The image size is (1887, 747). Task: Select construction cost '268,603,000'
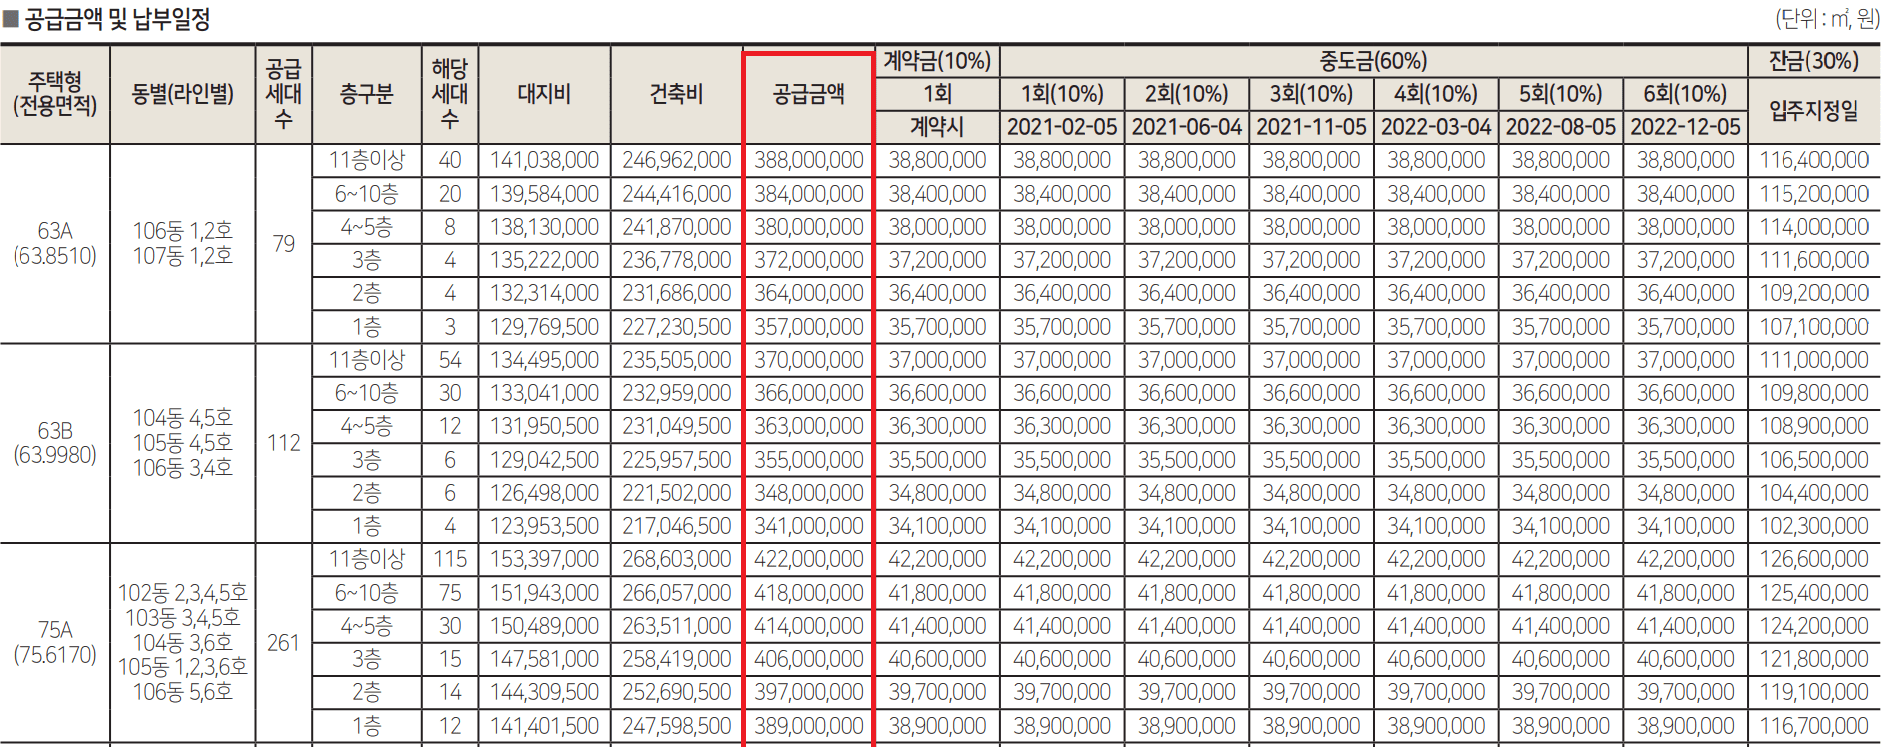[676, 559]
